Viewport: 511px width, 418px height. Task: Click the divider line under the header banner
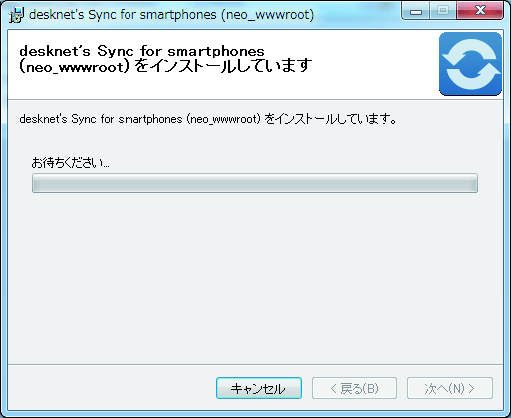click(255, 99)
